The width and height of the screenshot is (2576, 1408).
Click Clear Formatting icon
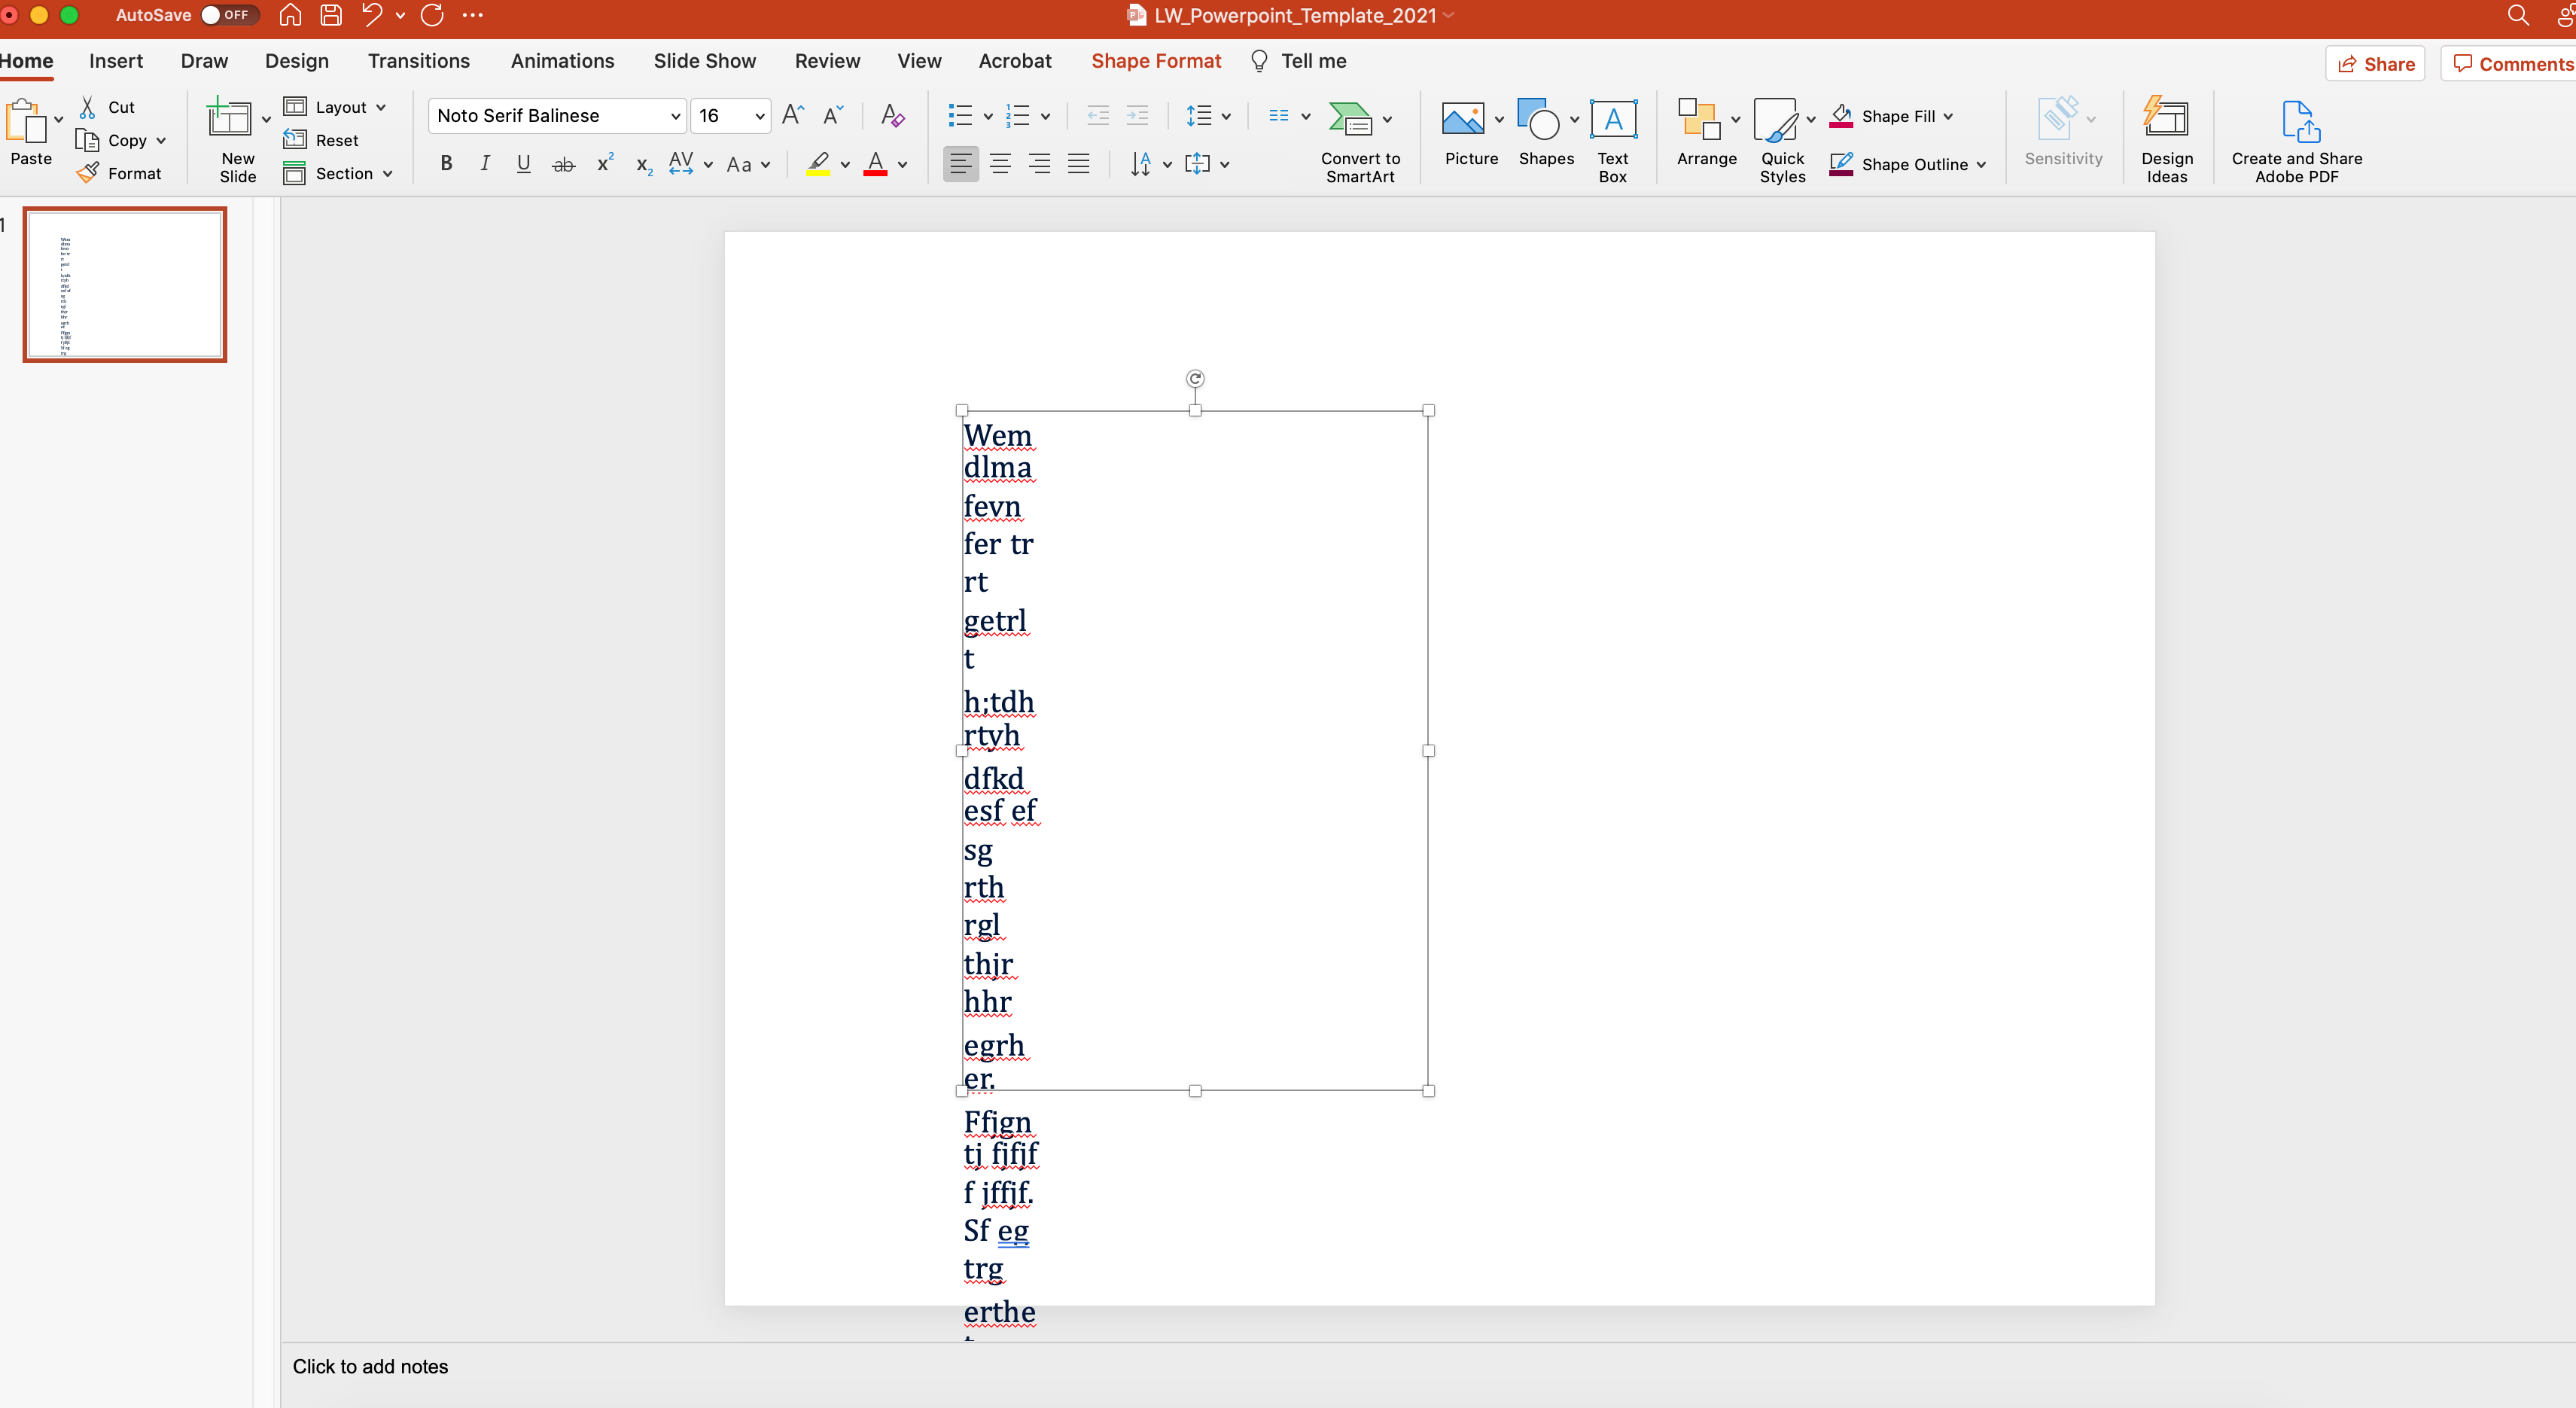point(892,116)
